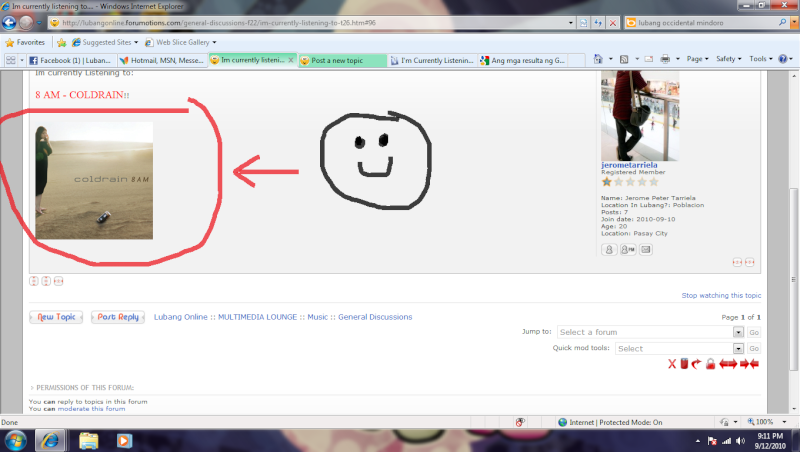Click the search magnifier icon

click(782, 22)
